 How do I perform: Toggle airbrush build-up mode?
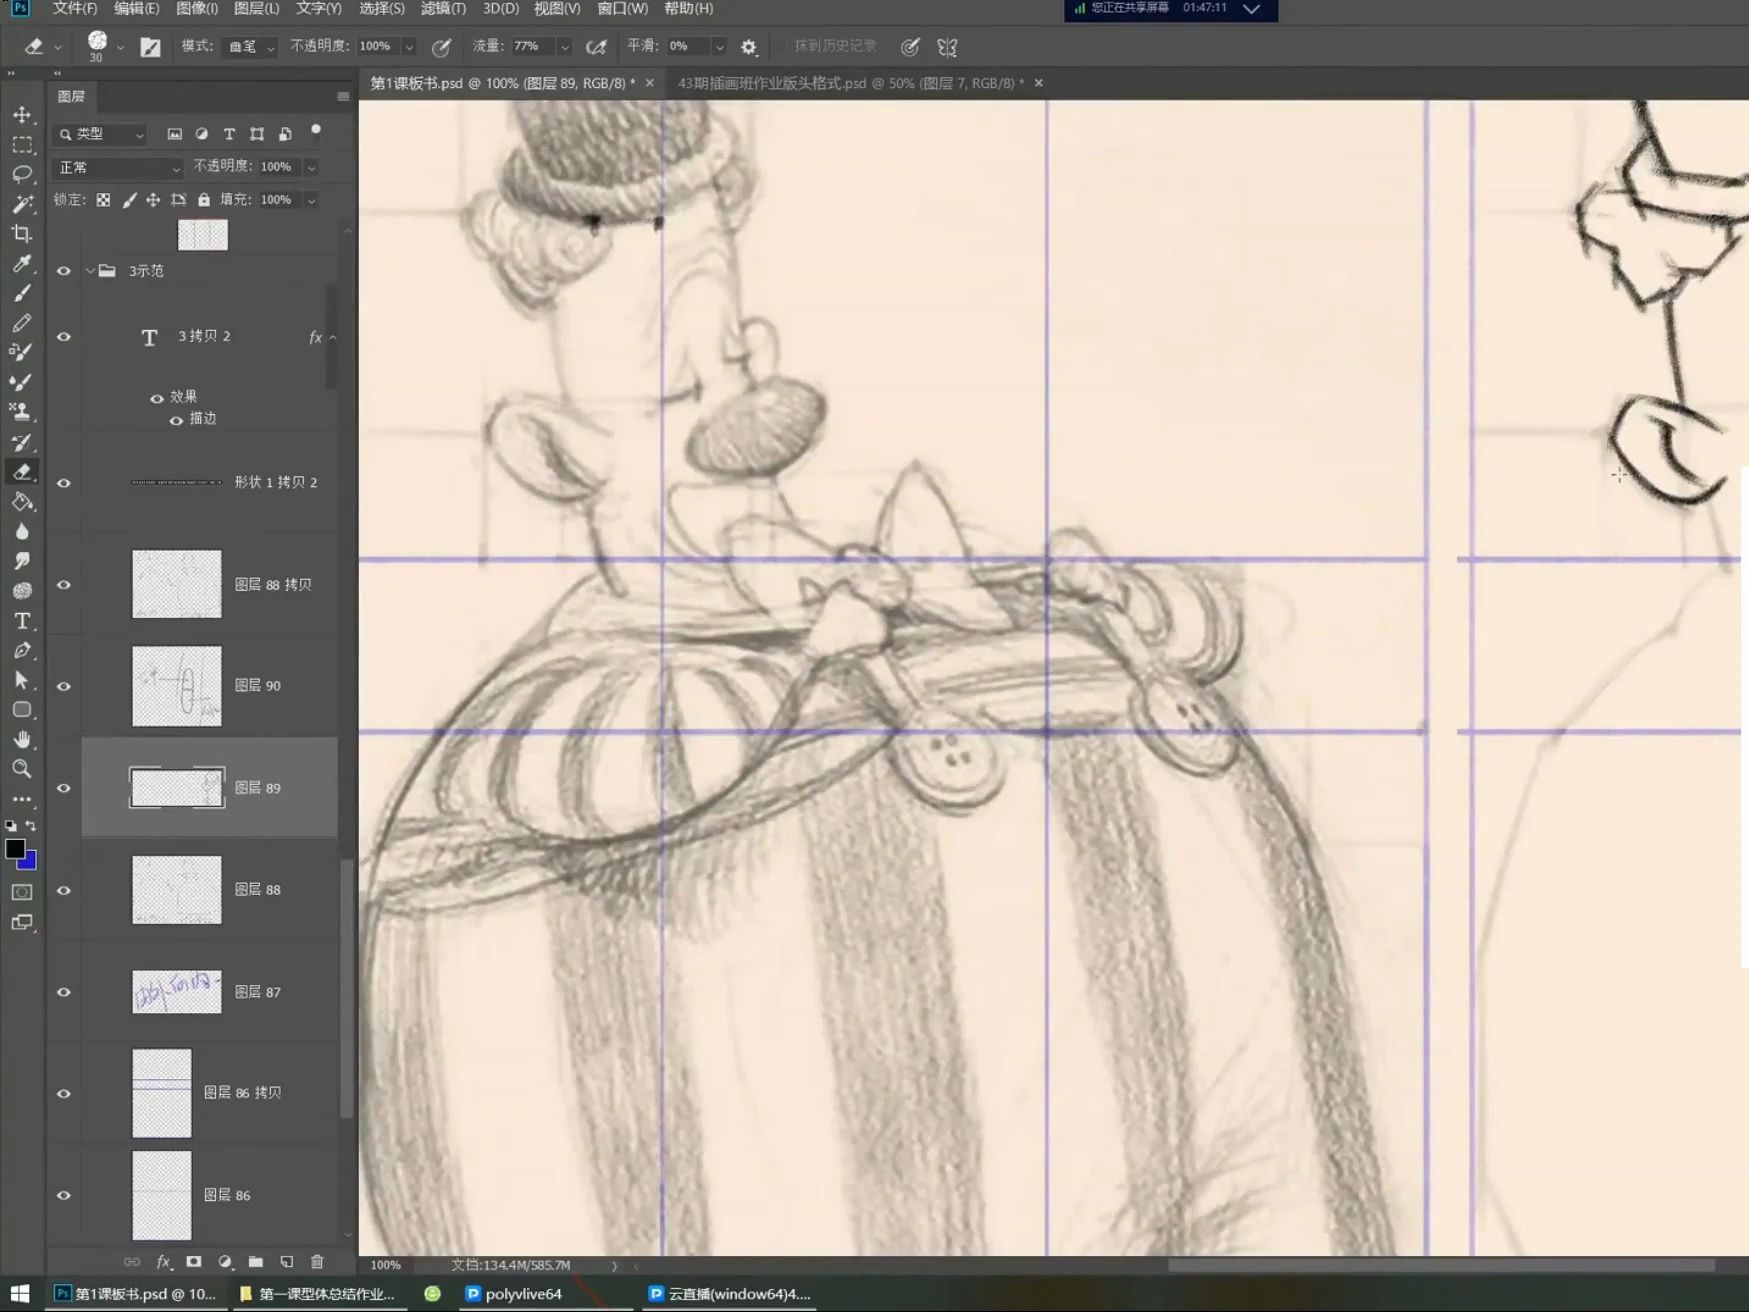point(596,47)
